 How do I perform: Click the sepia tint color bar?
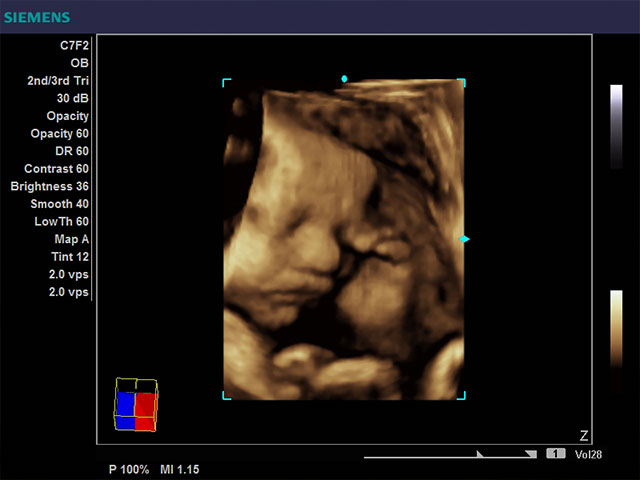(x=616, y=329)
